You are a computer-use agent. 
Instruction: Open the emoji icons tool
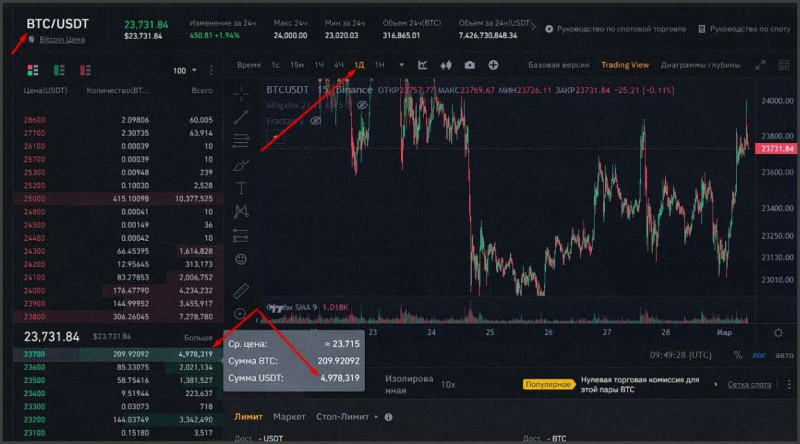(241, 259)
